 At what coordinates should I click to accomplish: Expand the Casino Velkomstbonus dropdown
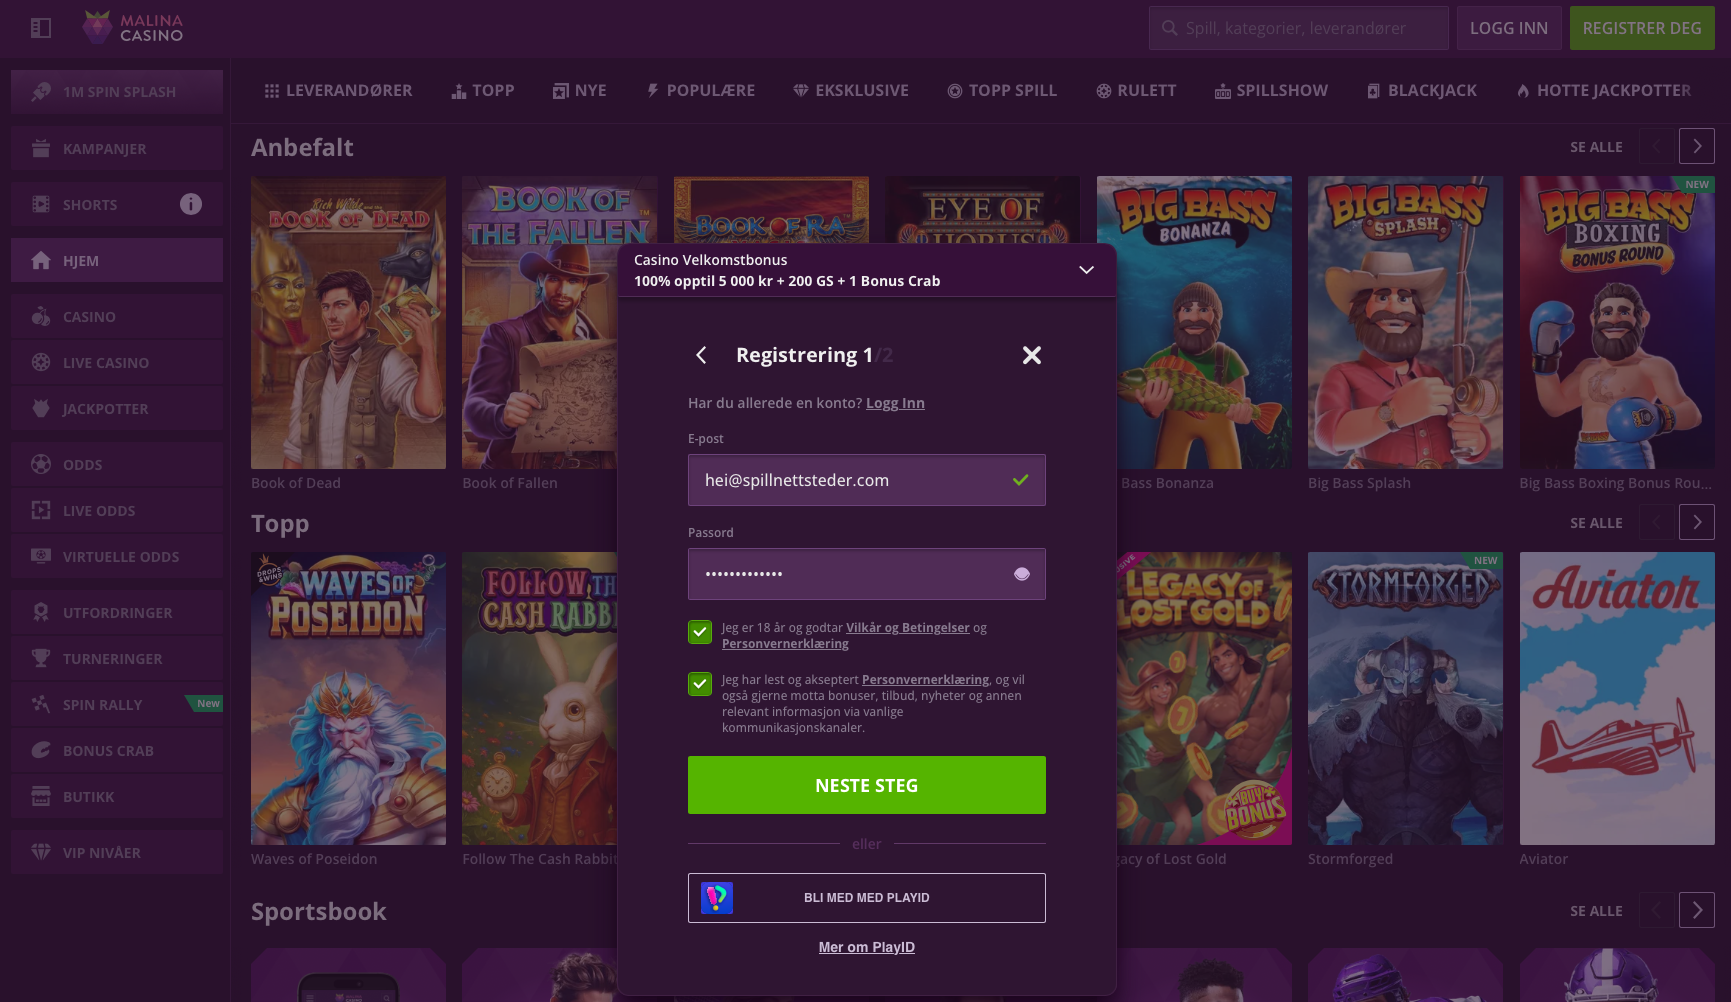1086,270
